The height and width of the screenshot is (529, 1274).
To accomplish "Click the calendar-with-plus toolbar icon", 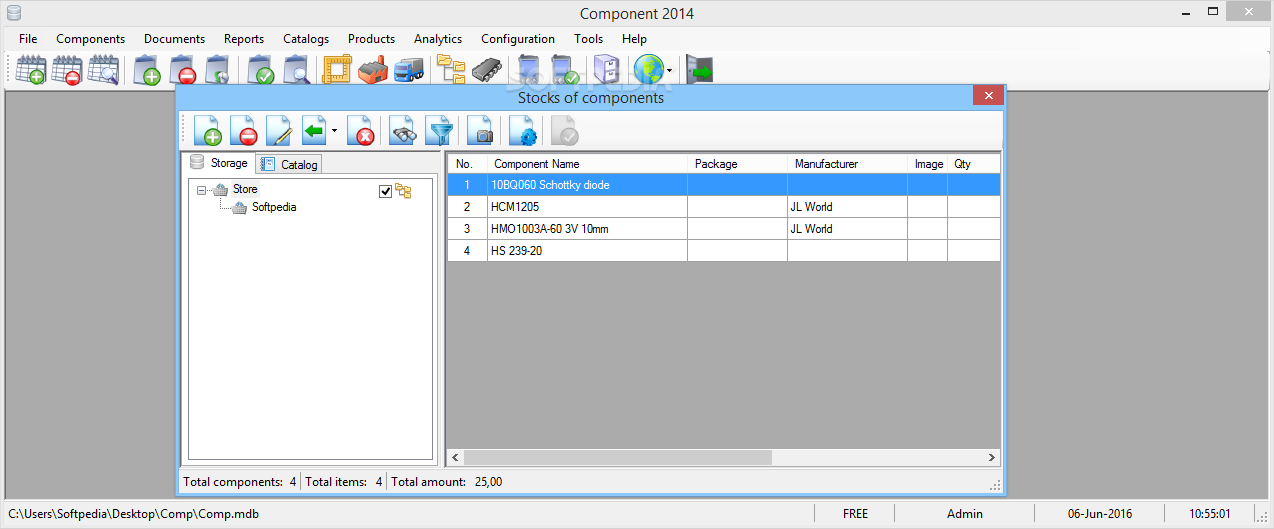I will click(x=31, y=70).
